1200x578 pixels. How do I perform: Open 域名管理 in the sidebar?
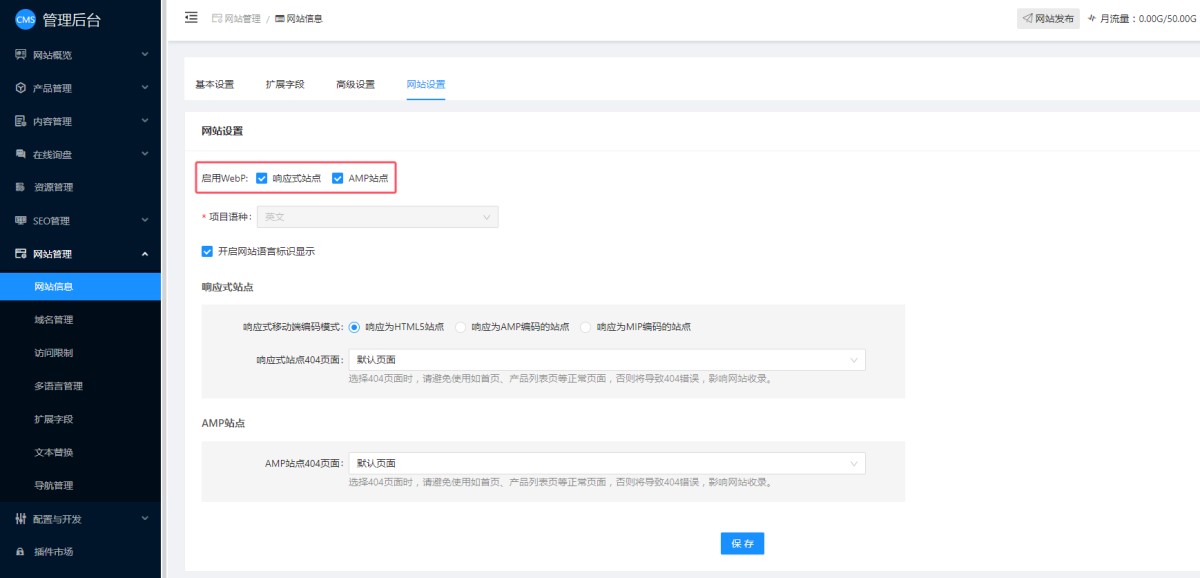[x=54, y=320]
